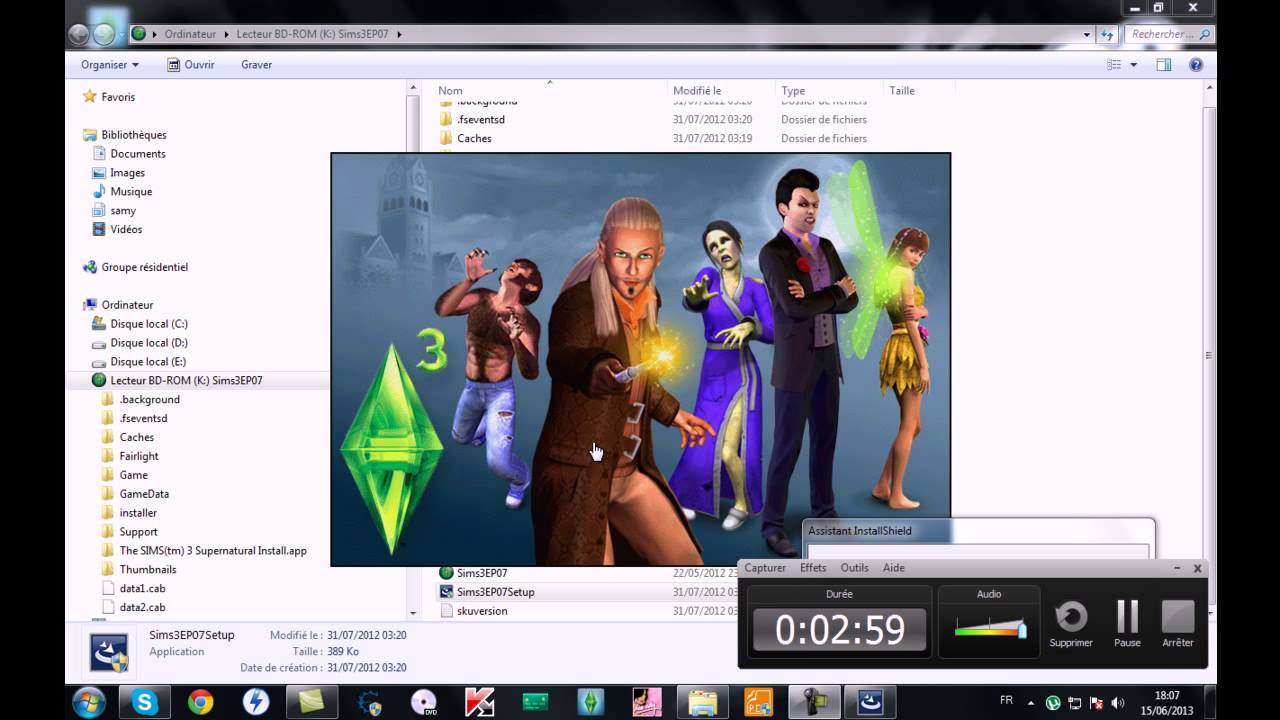1280x720 pixels.
Task: Open The Sims 3 plumbob taskbar icon
Action: click(x=592, y=702)
